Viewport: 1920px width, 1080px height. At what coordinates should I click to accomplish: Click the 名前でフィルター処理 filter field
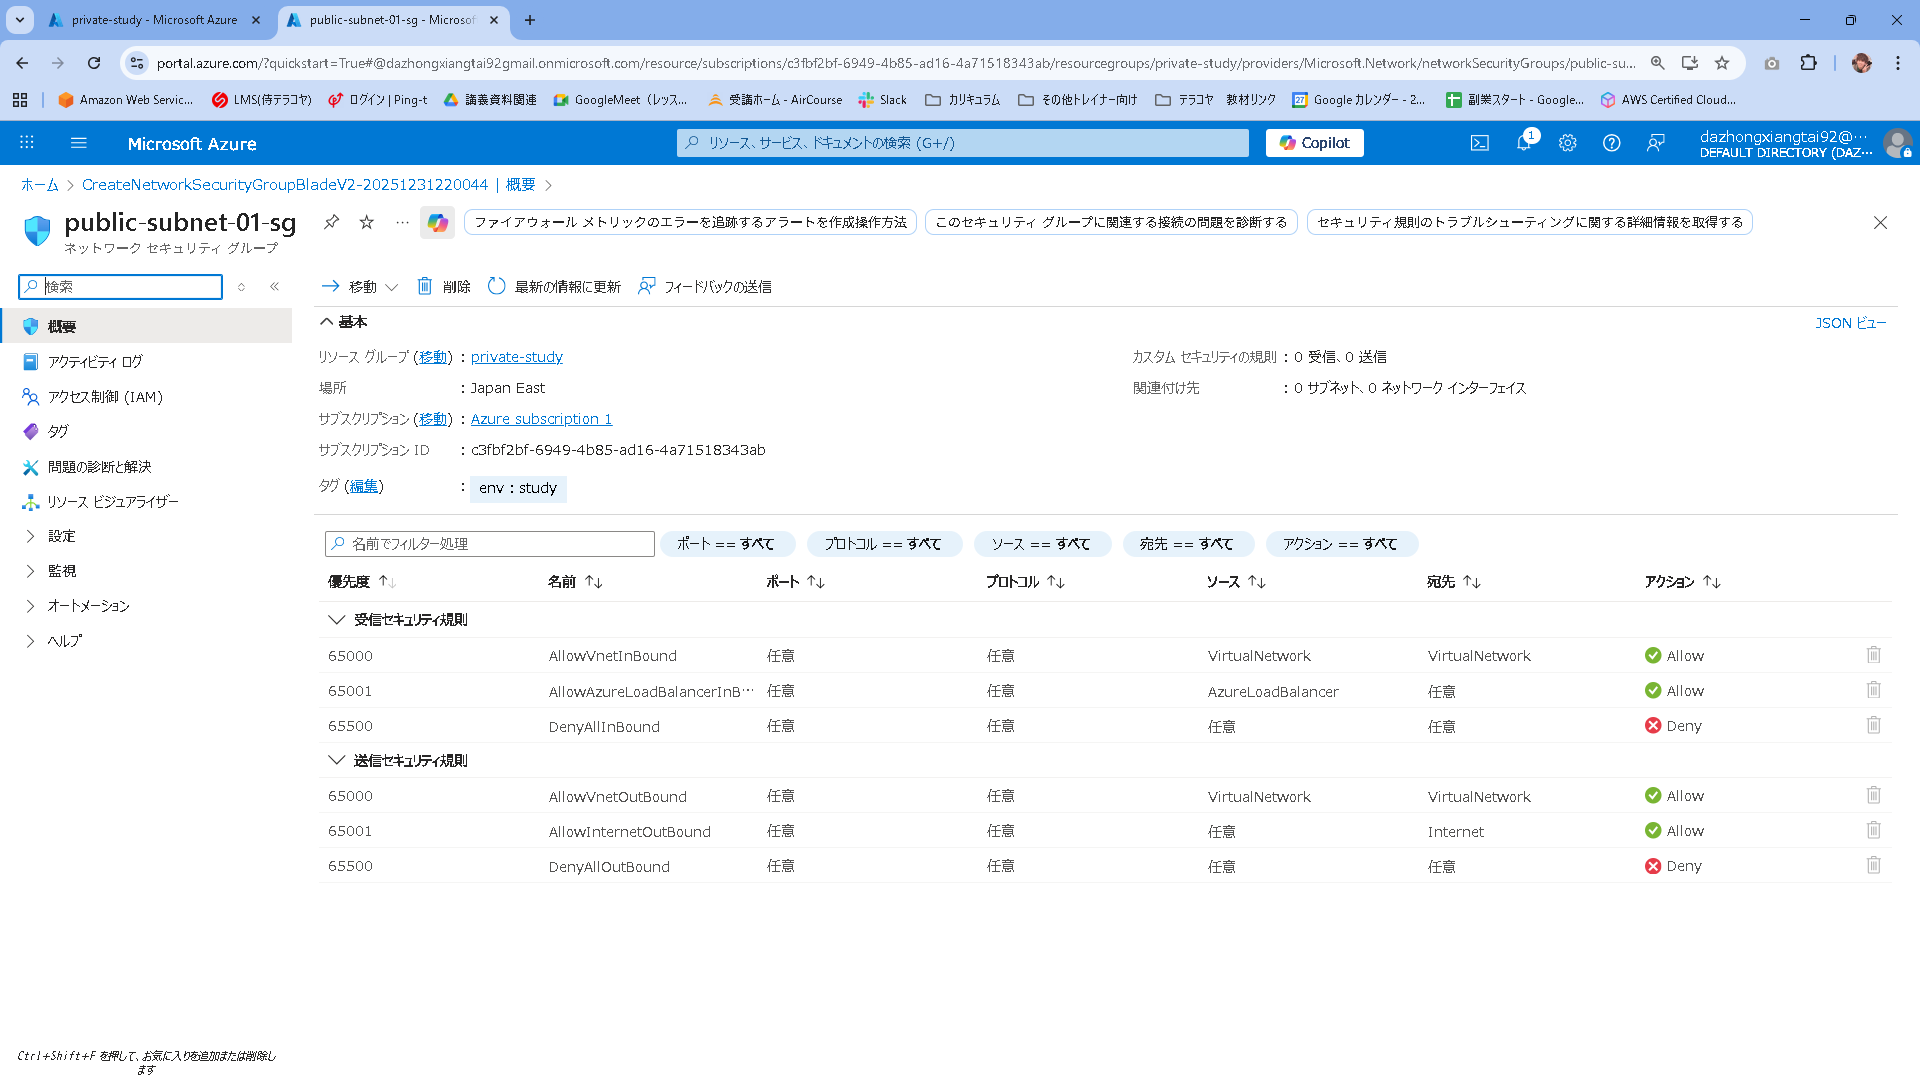(x=490, y=544)
